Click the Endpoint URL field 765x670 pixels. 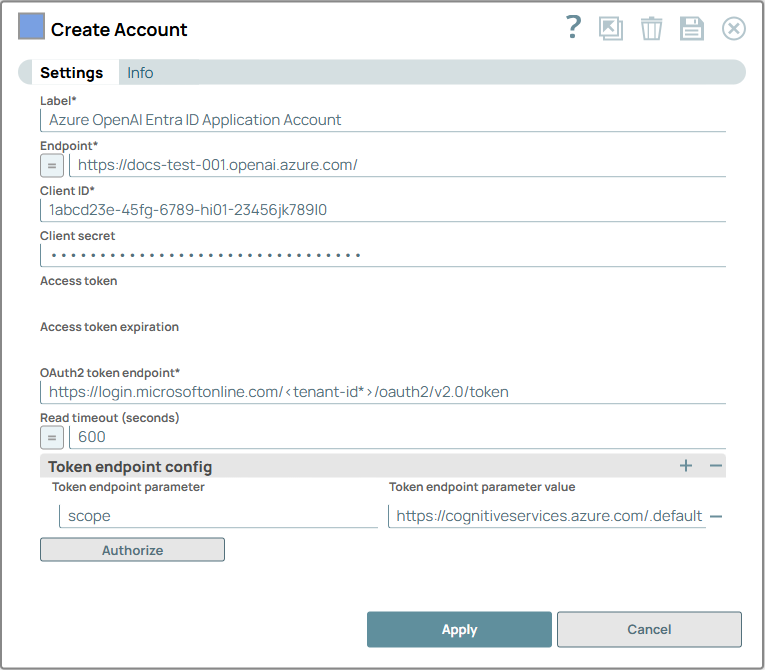tap(398, 165)
